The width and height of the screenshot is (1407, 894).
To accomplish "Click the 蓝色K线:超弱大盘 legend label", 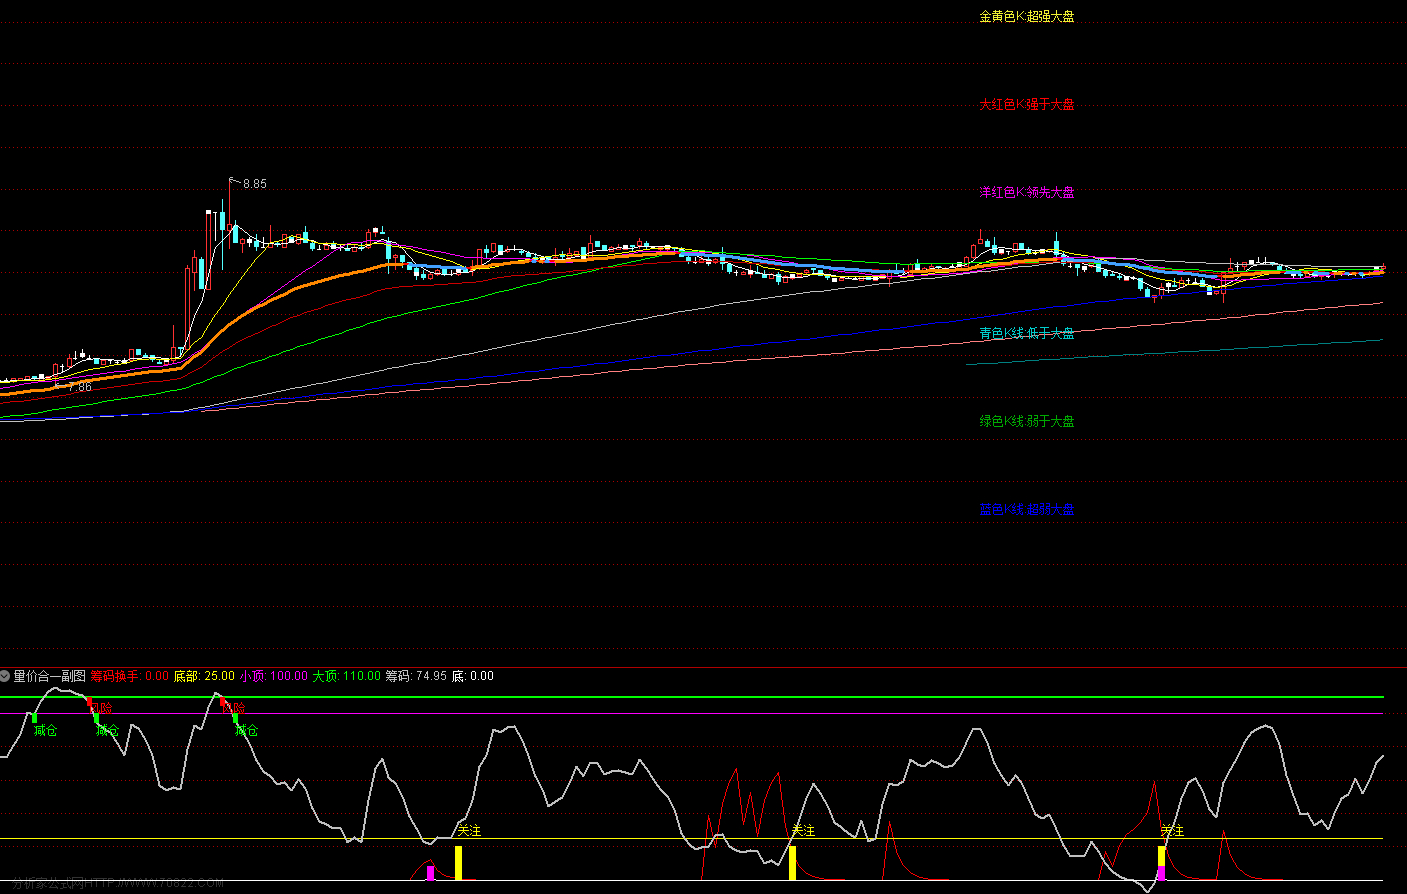I will click(x=1027, y=509).
